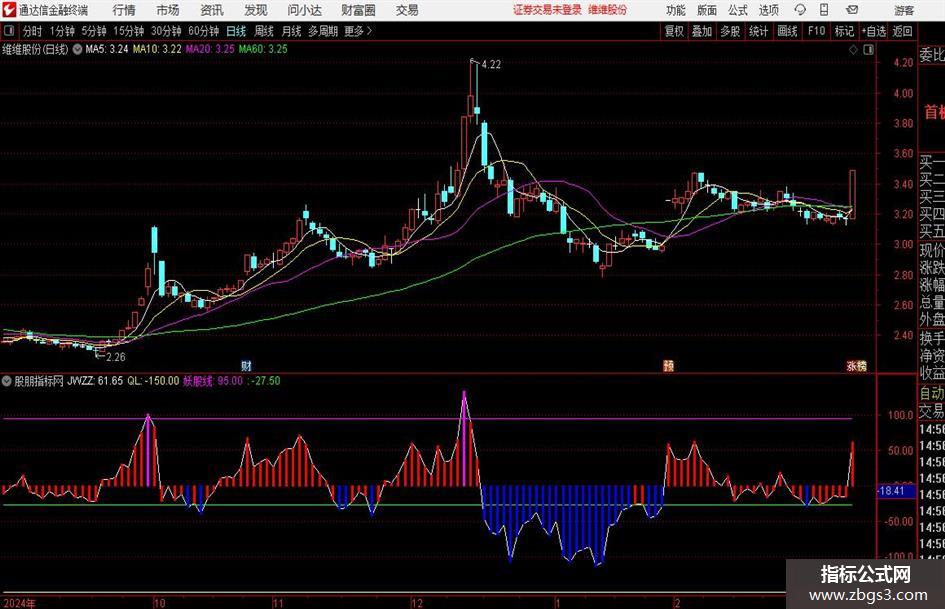The width and height of the screenshot is (945, 609).
Task: Expand the 维维股份(日线) indicator dropdown arrow
Action: (x=78, y=49)
